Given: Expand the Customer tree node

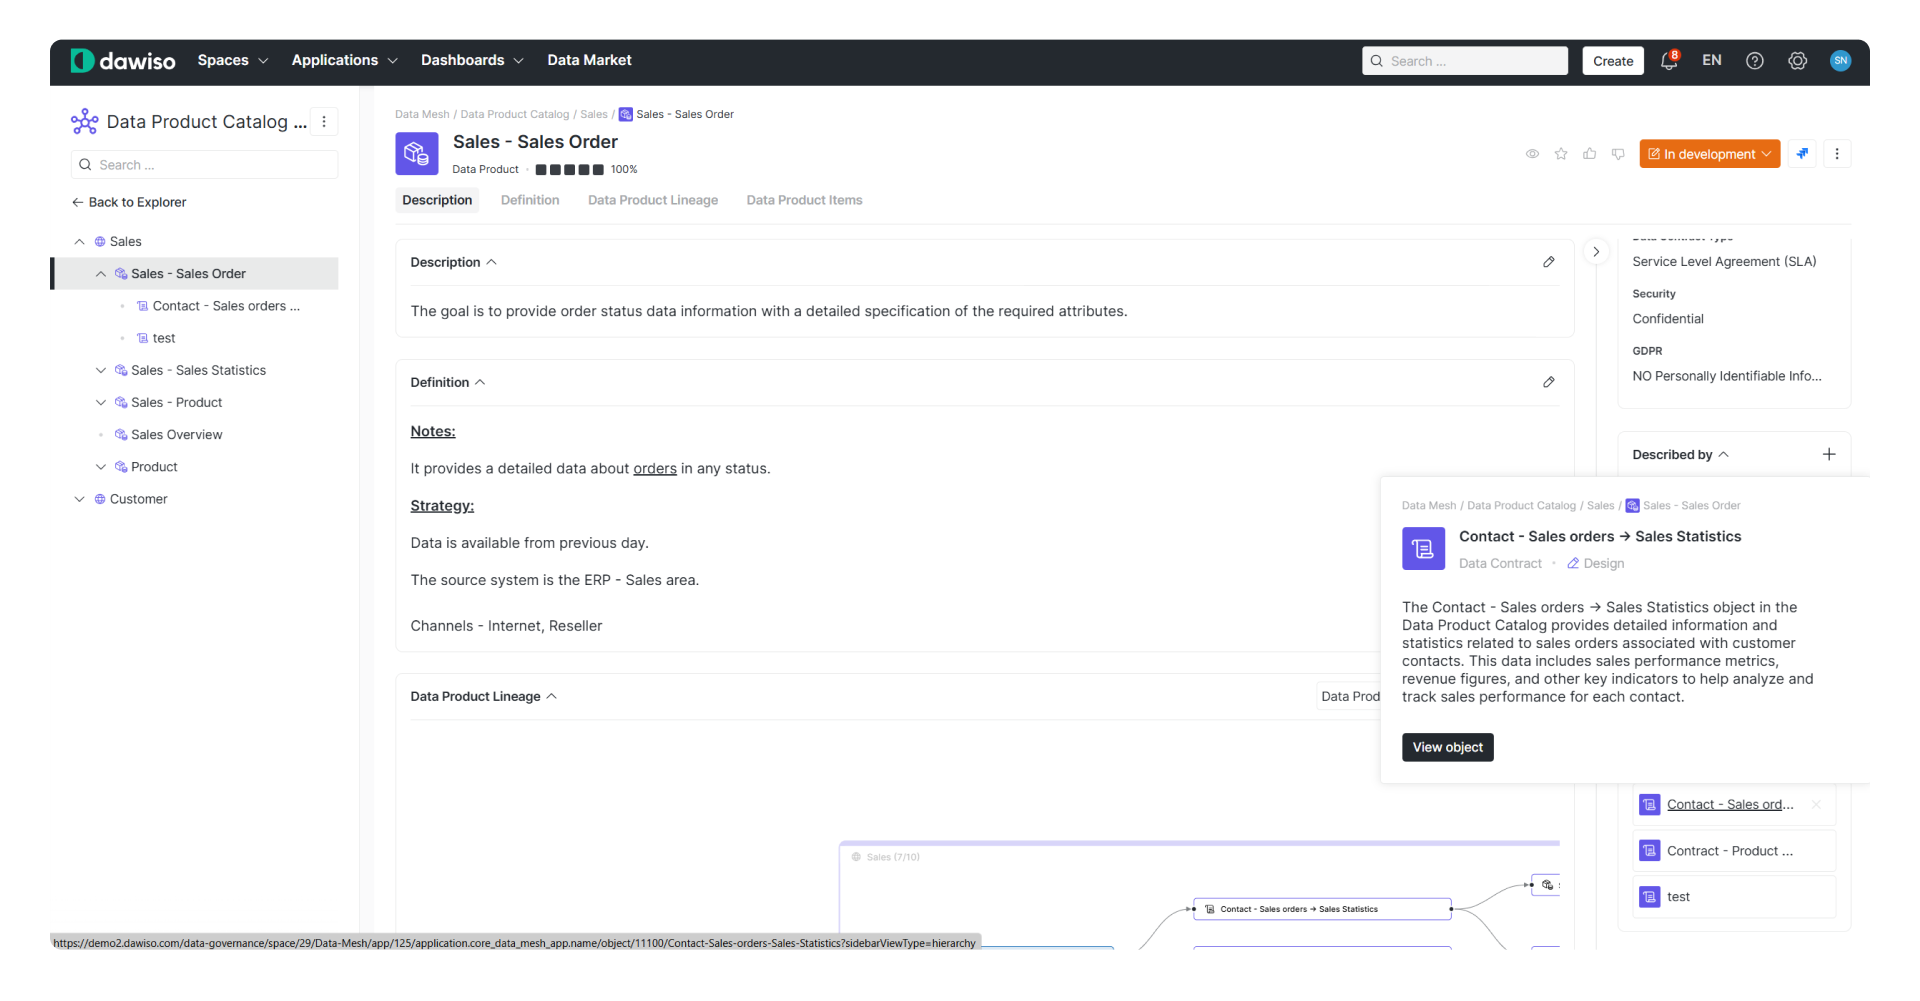Looking at the screenshot, I should (x=79, y=498).
